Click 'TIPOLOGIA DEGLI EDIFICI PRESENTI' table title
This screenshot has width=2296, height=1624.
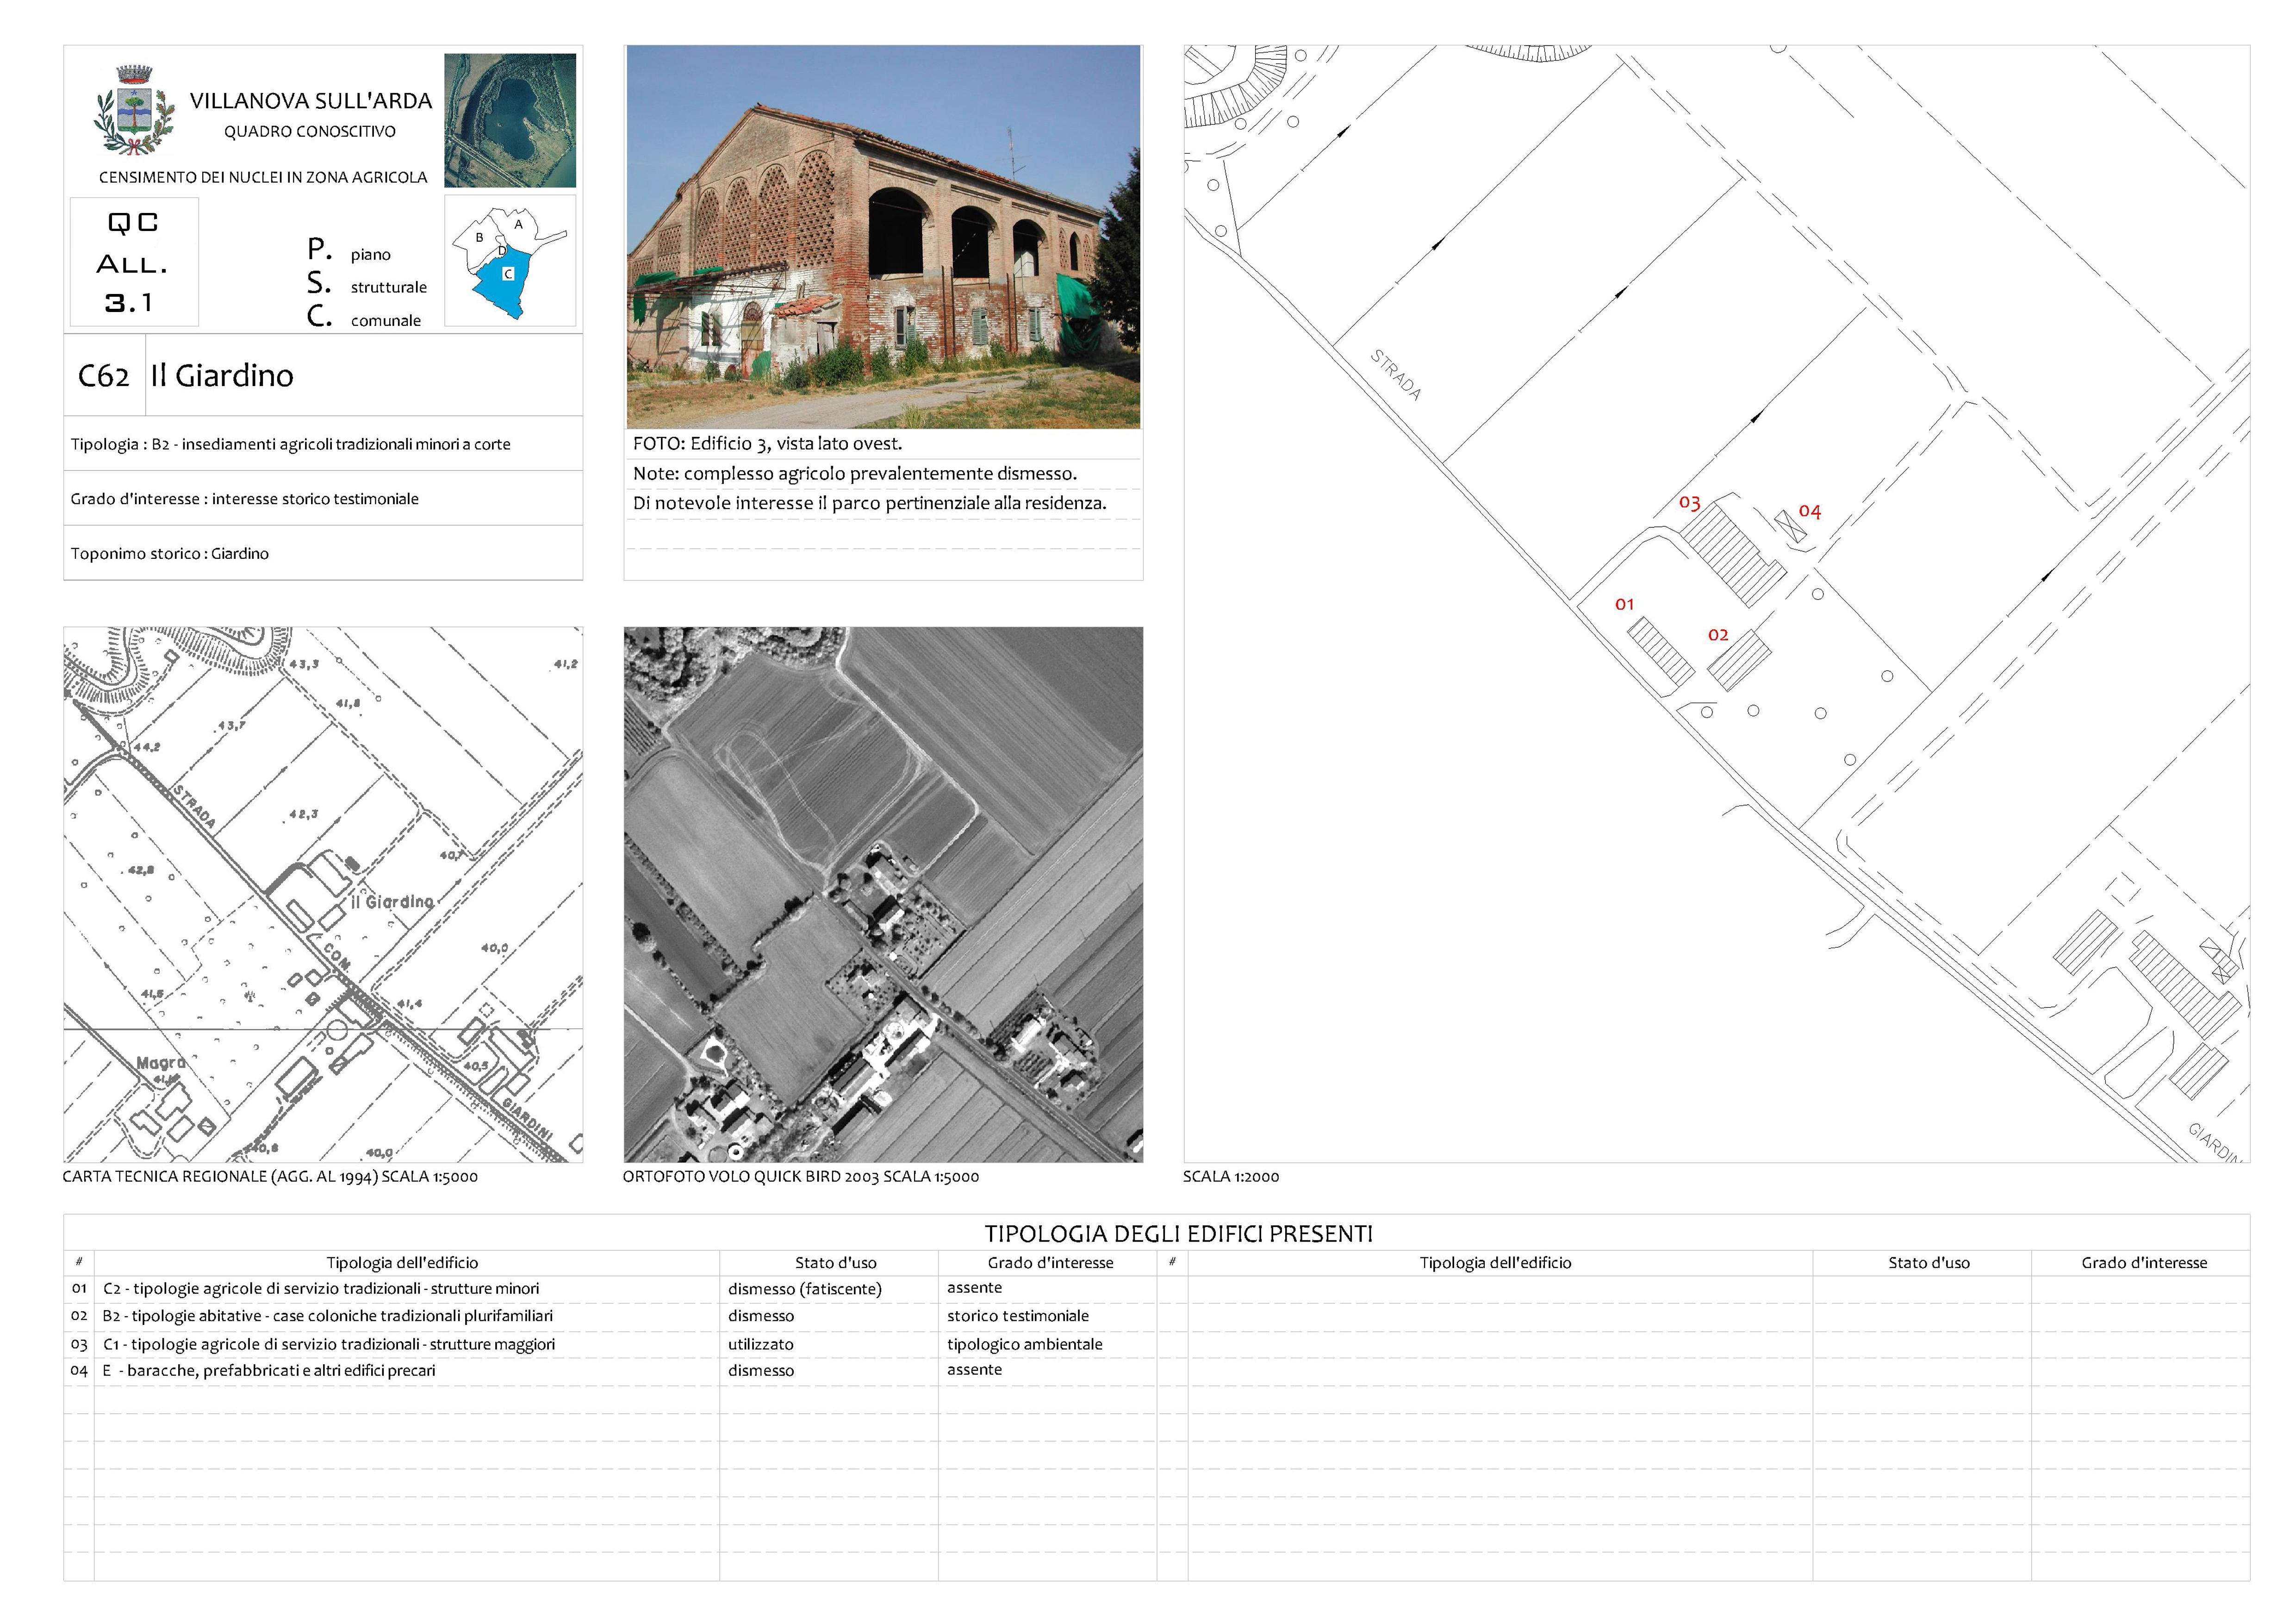[x=1179, y=1234]
